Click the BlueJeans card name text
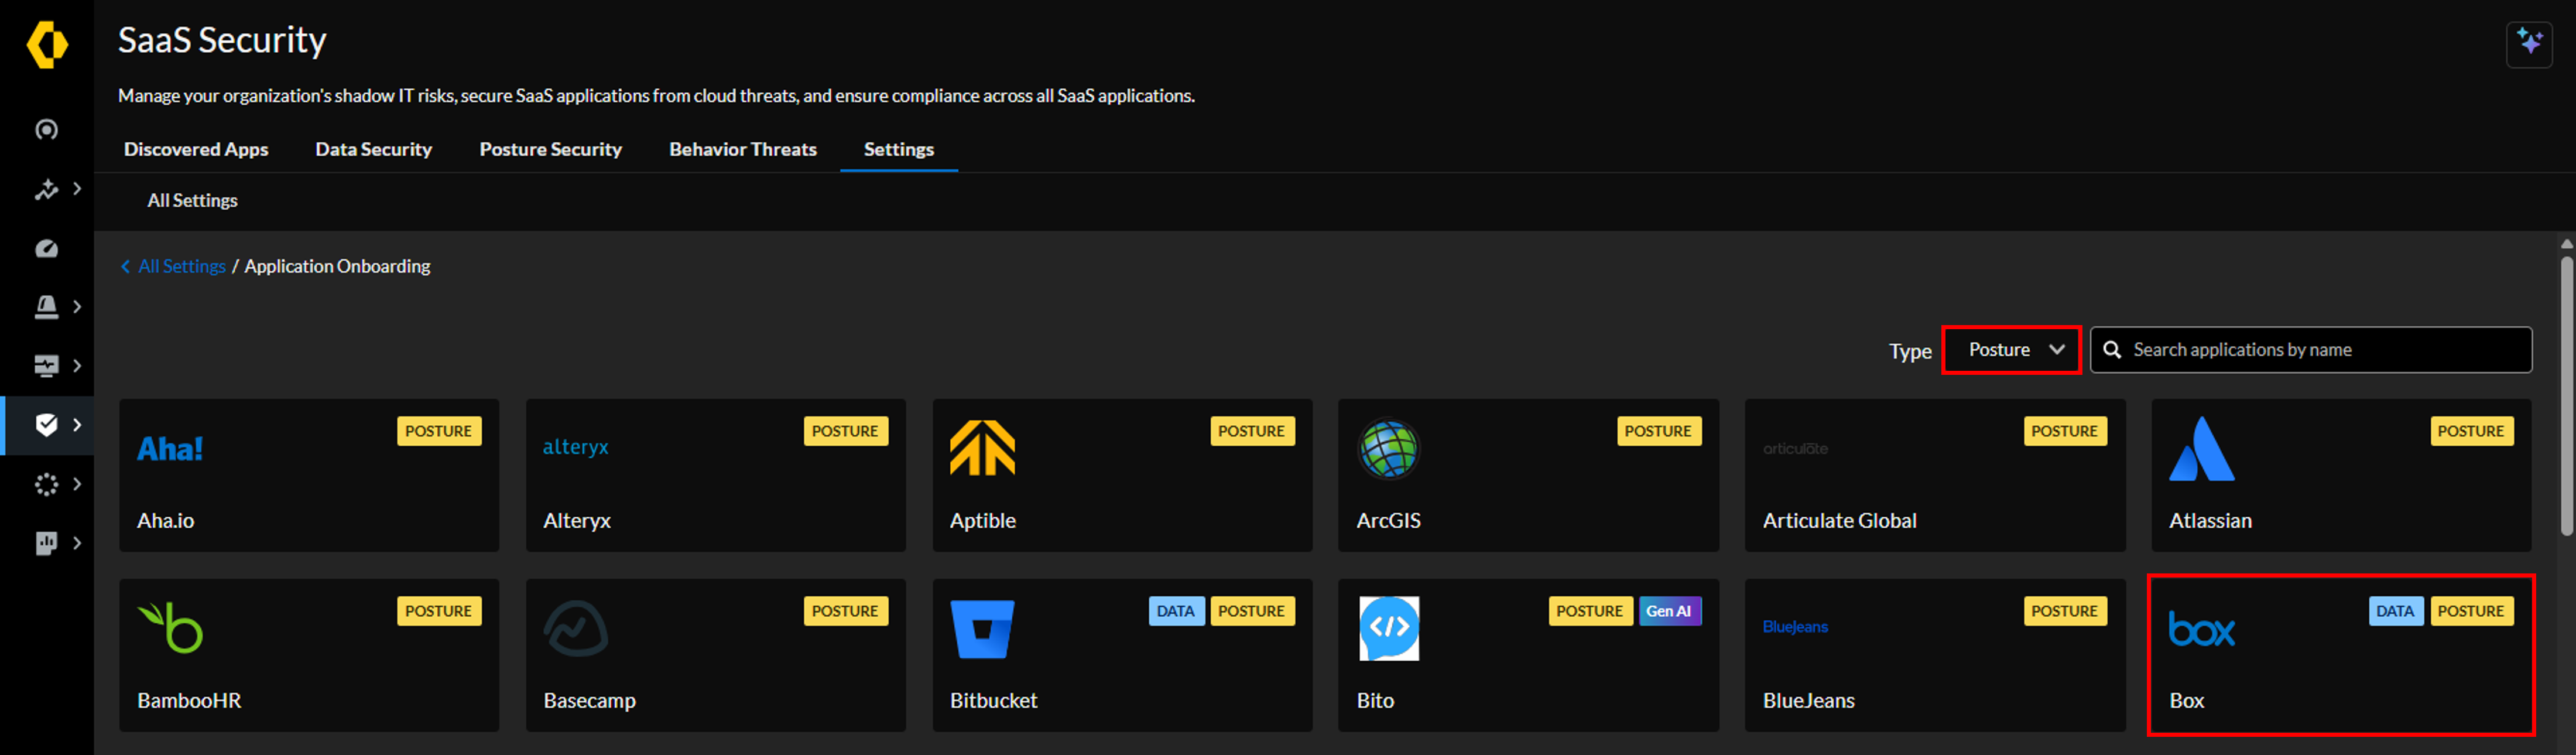Image resolution: width=2576 pixels, height=755 pixels. pos(1808,701)
